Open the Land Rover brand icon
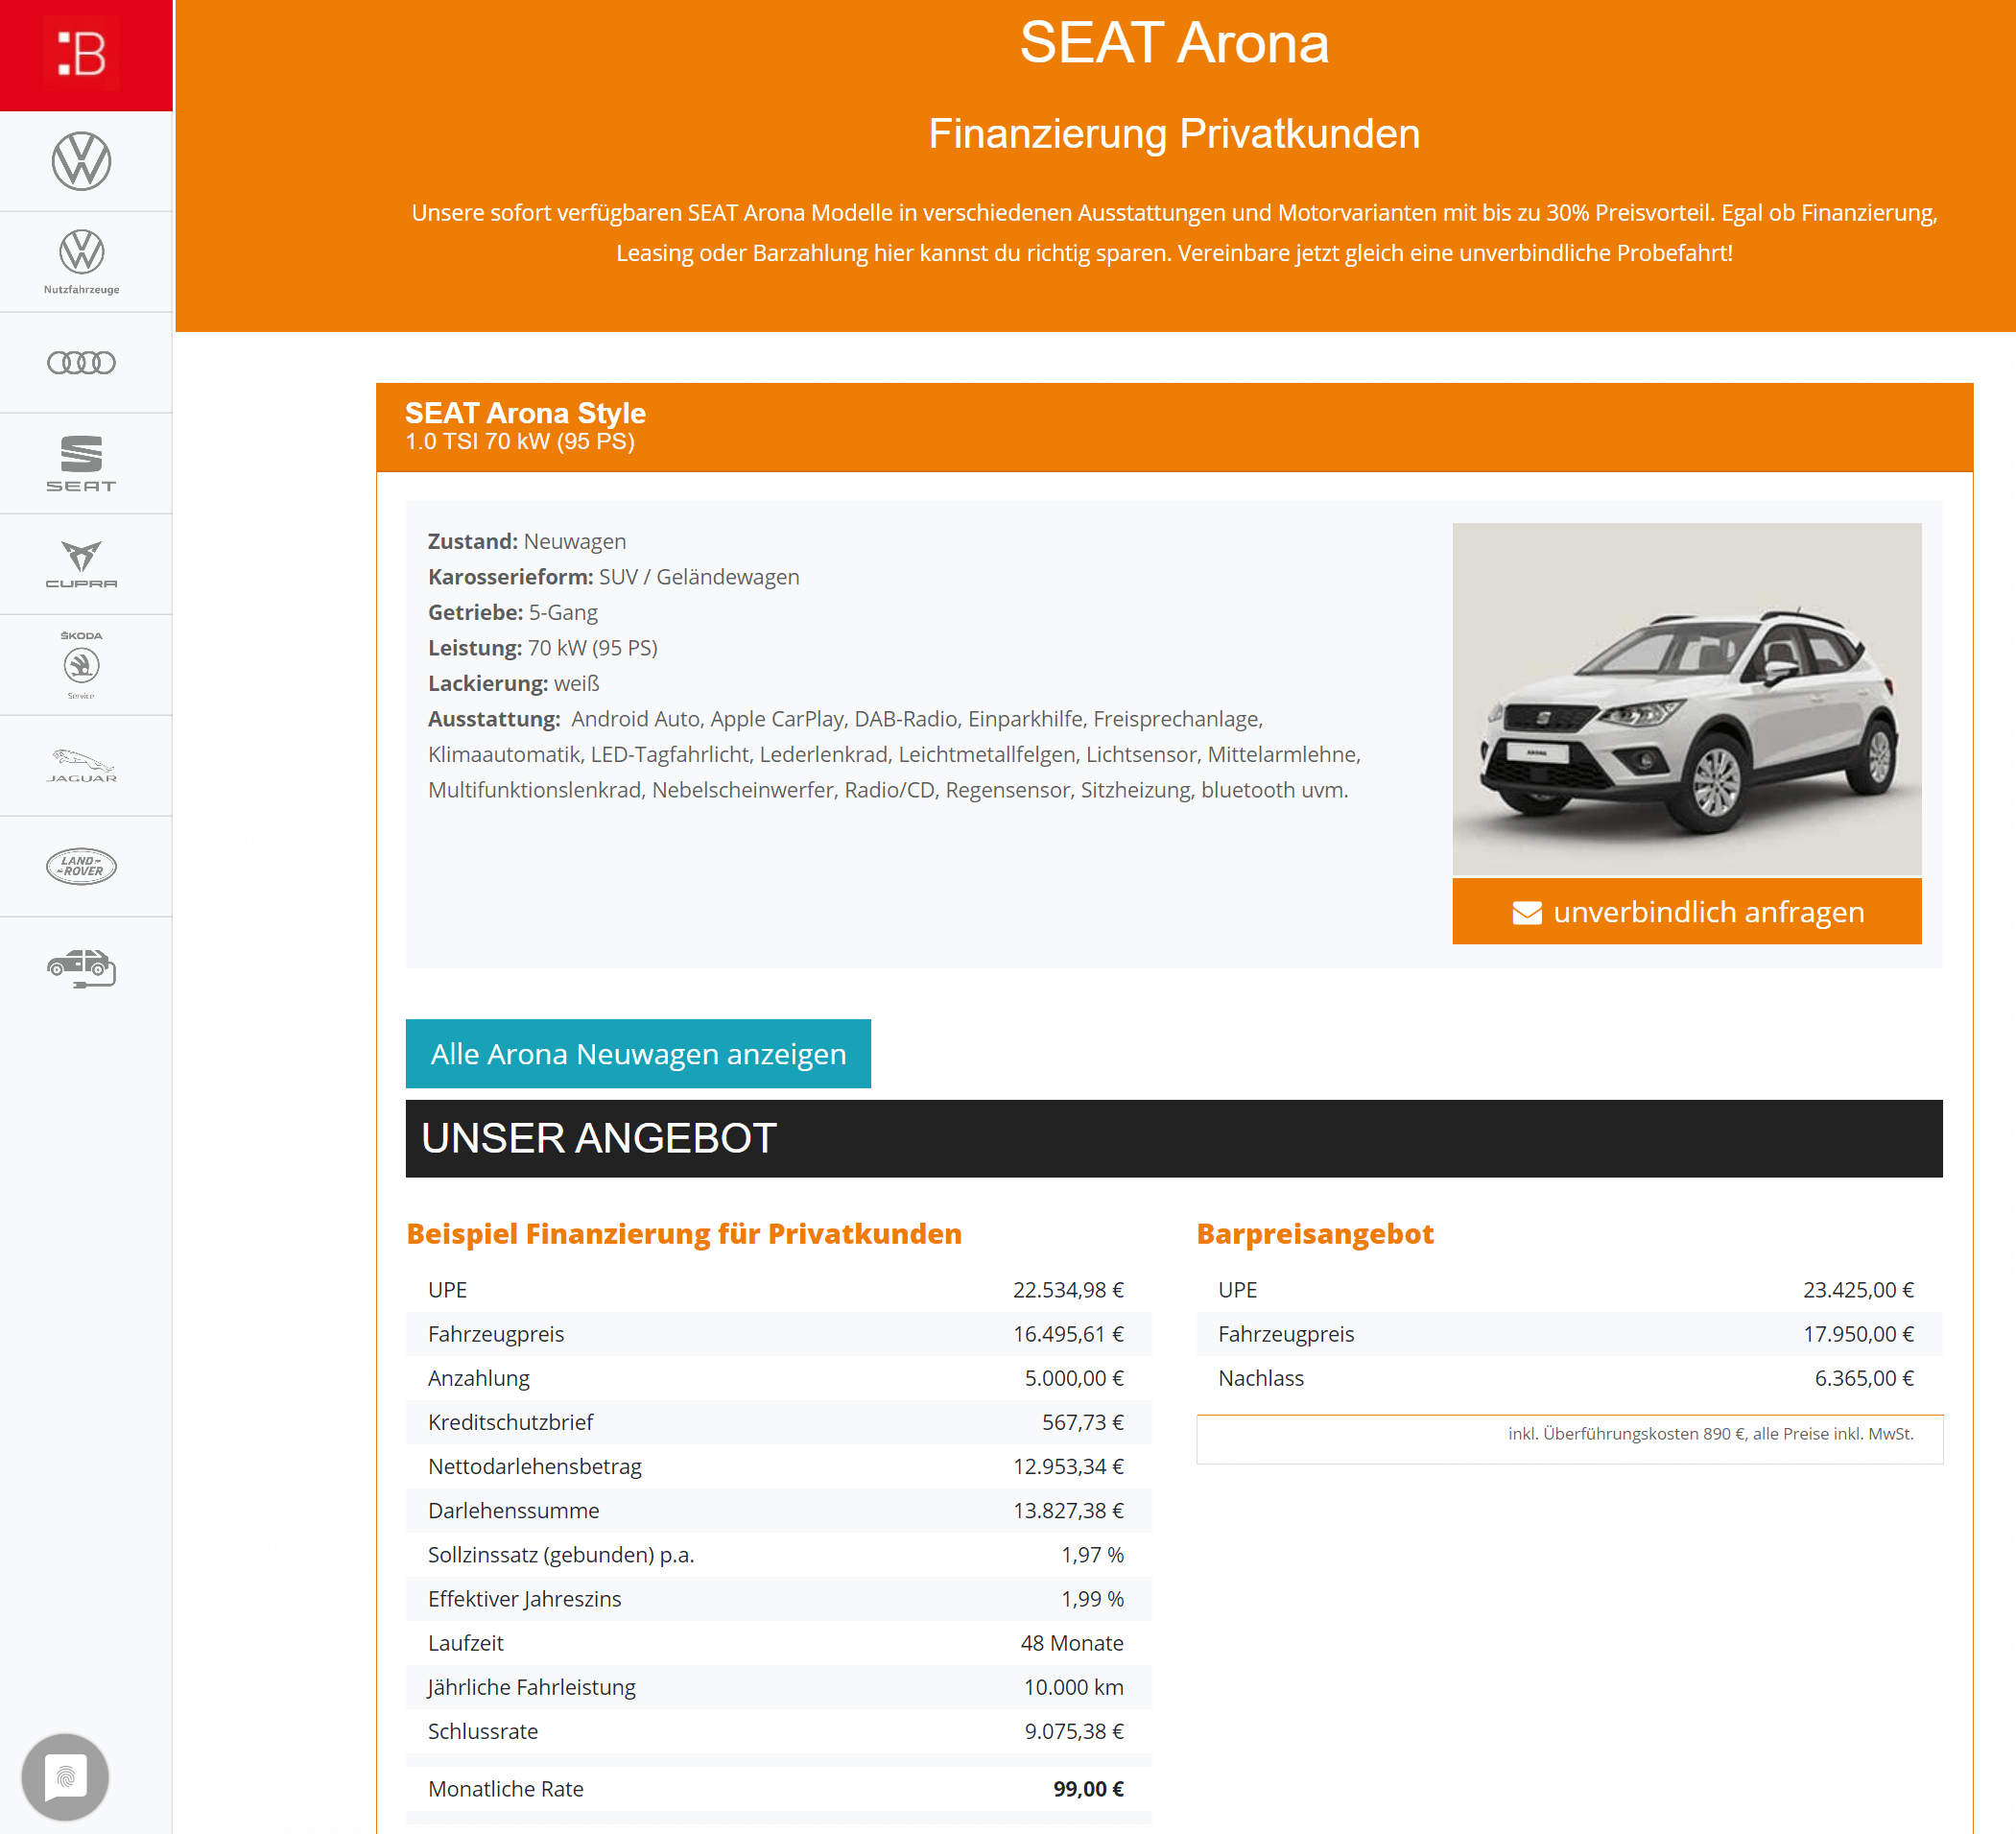Screen dimensions: 2016x1834 point(81,866)
